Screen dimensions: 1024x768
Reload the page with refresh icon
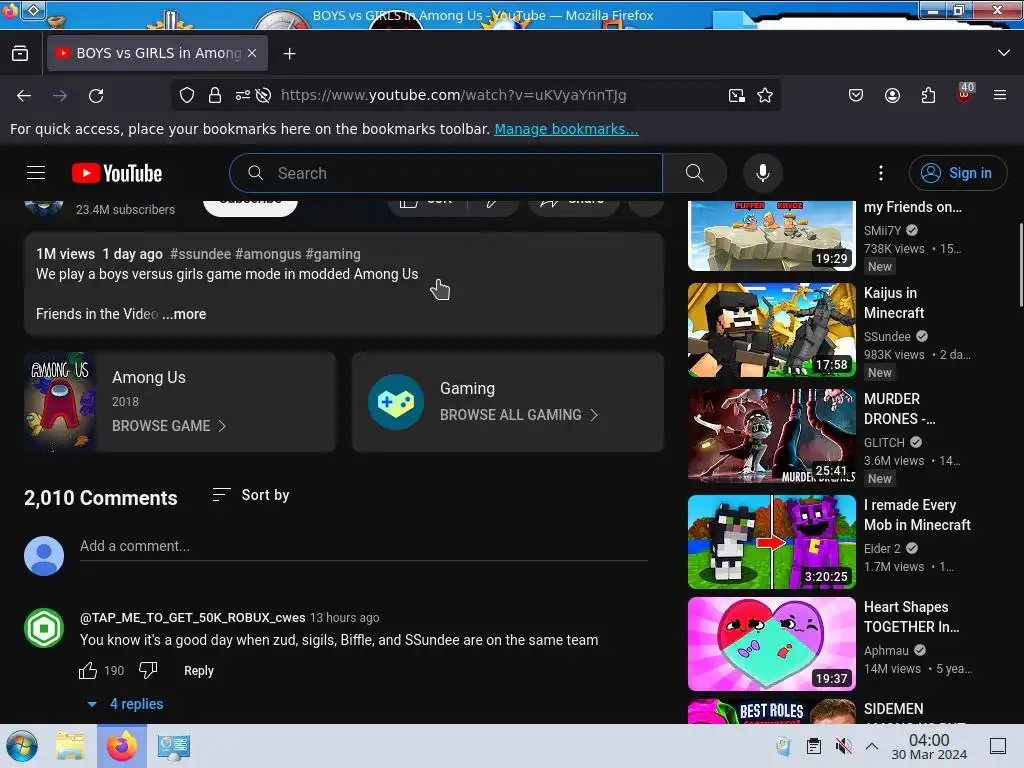96,95
